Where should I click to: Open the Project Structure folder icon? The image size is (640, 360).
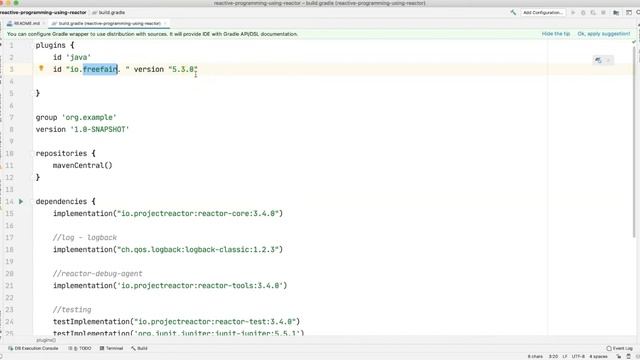click(616, 13)
